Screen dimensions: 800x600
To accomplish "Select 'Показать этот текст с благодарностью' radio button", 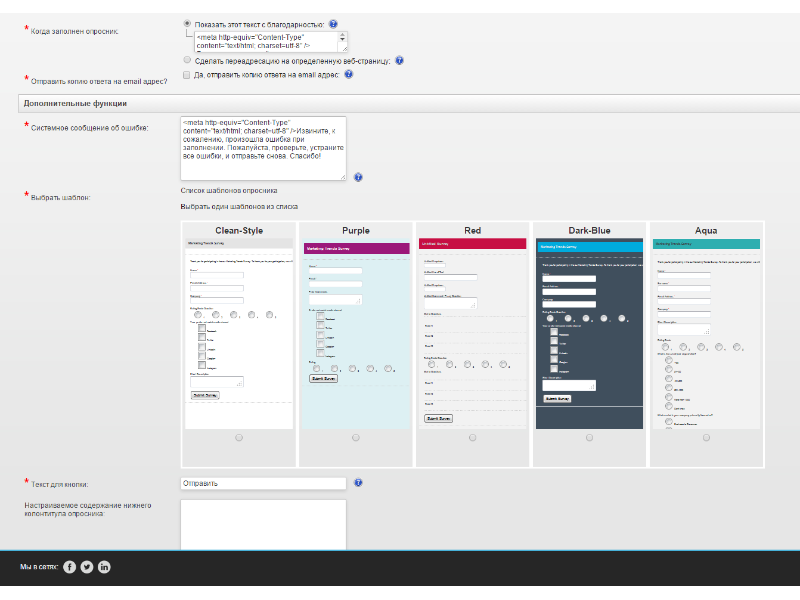I will pyautogui.click(x=187, y=23).
